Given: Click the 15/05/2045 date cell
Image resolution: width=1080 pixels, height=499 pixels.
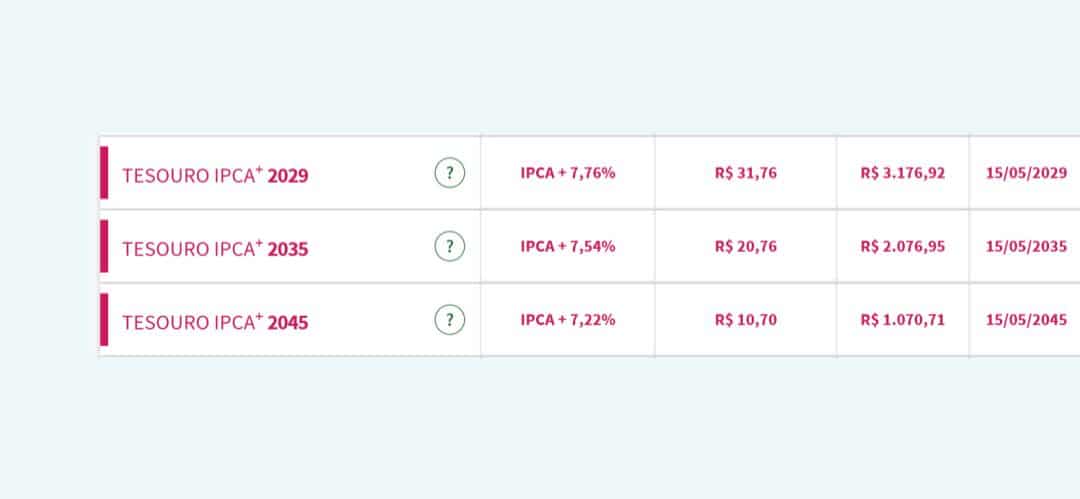Looking at the screenshot, I should tap(1026, 320).
